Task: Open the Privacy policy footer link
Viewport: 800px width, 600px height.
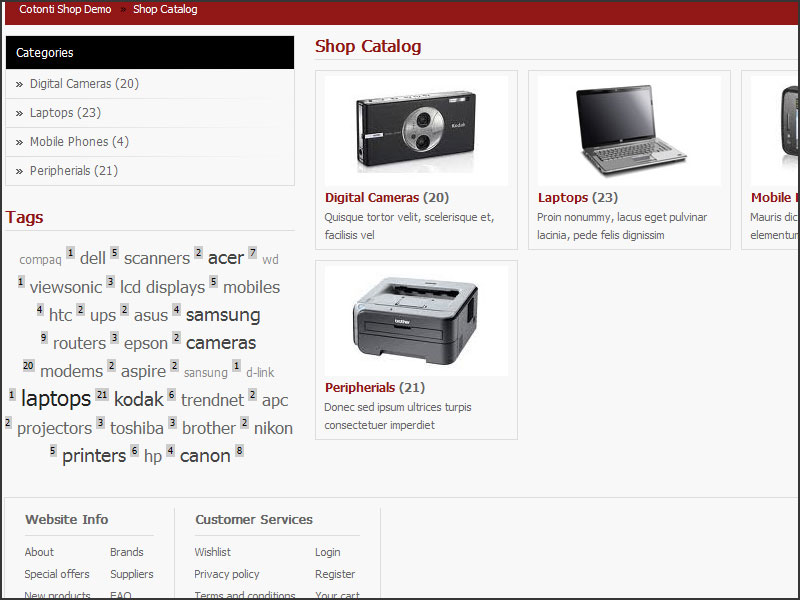Action: (227, 574)
